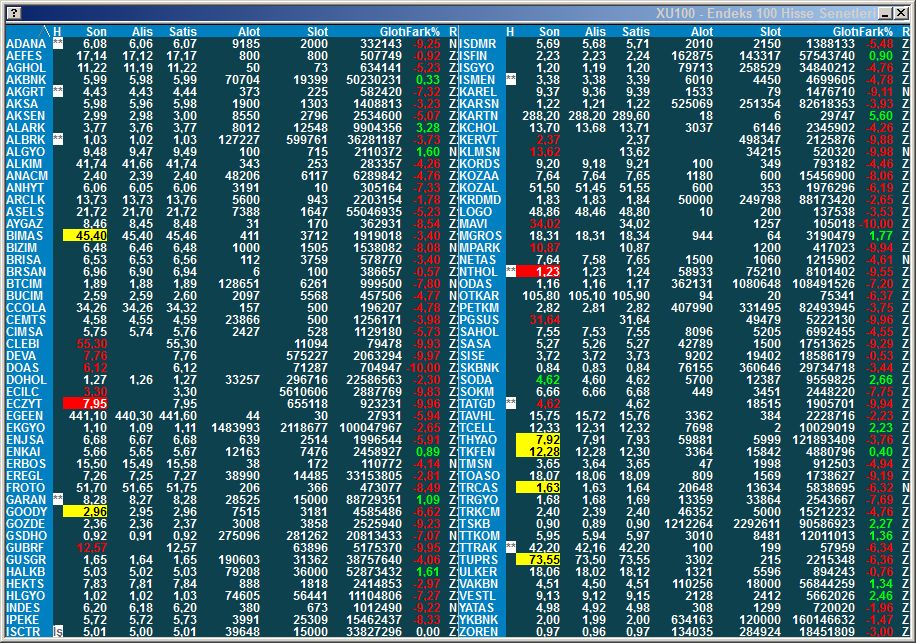Click GUBRF's red last price 12,57

[x=92, y=547]
